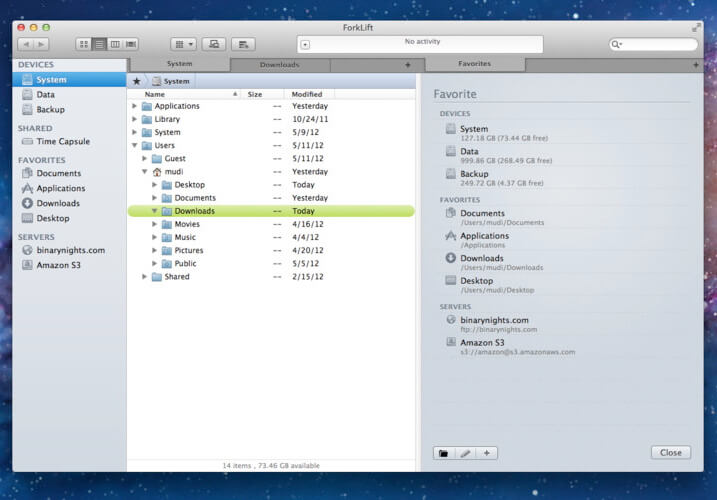This screenshot has height=500, width=717.
Task: Open the arrange-by grid dropdown
Action: tap(184, 44)
